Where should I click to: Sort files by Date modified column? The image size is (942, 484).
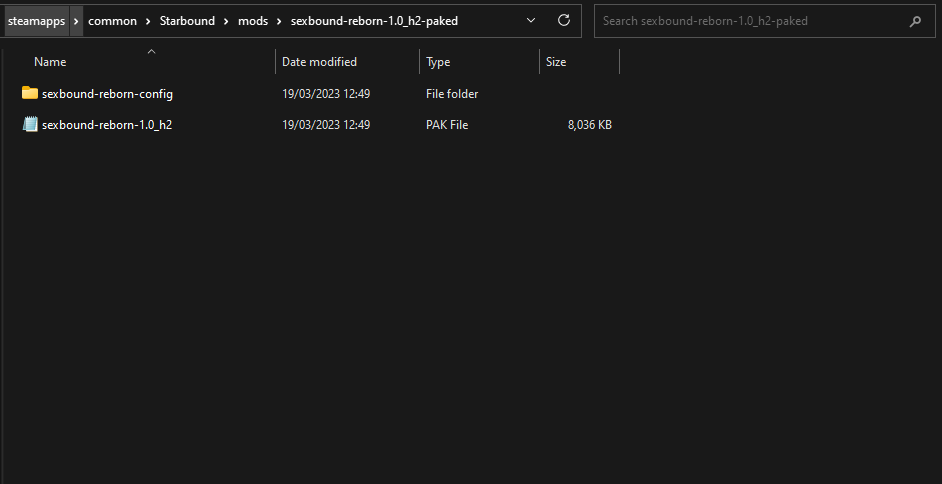(x=320, y=62)
